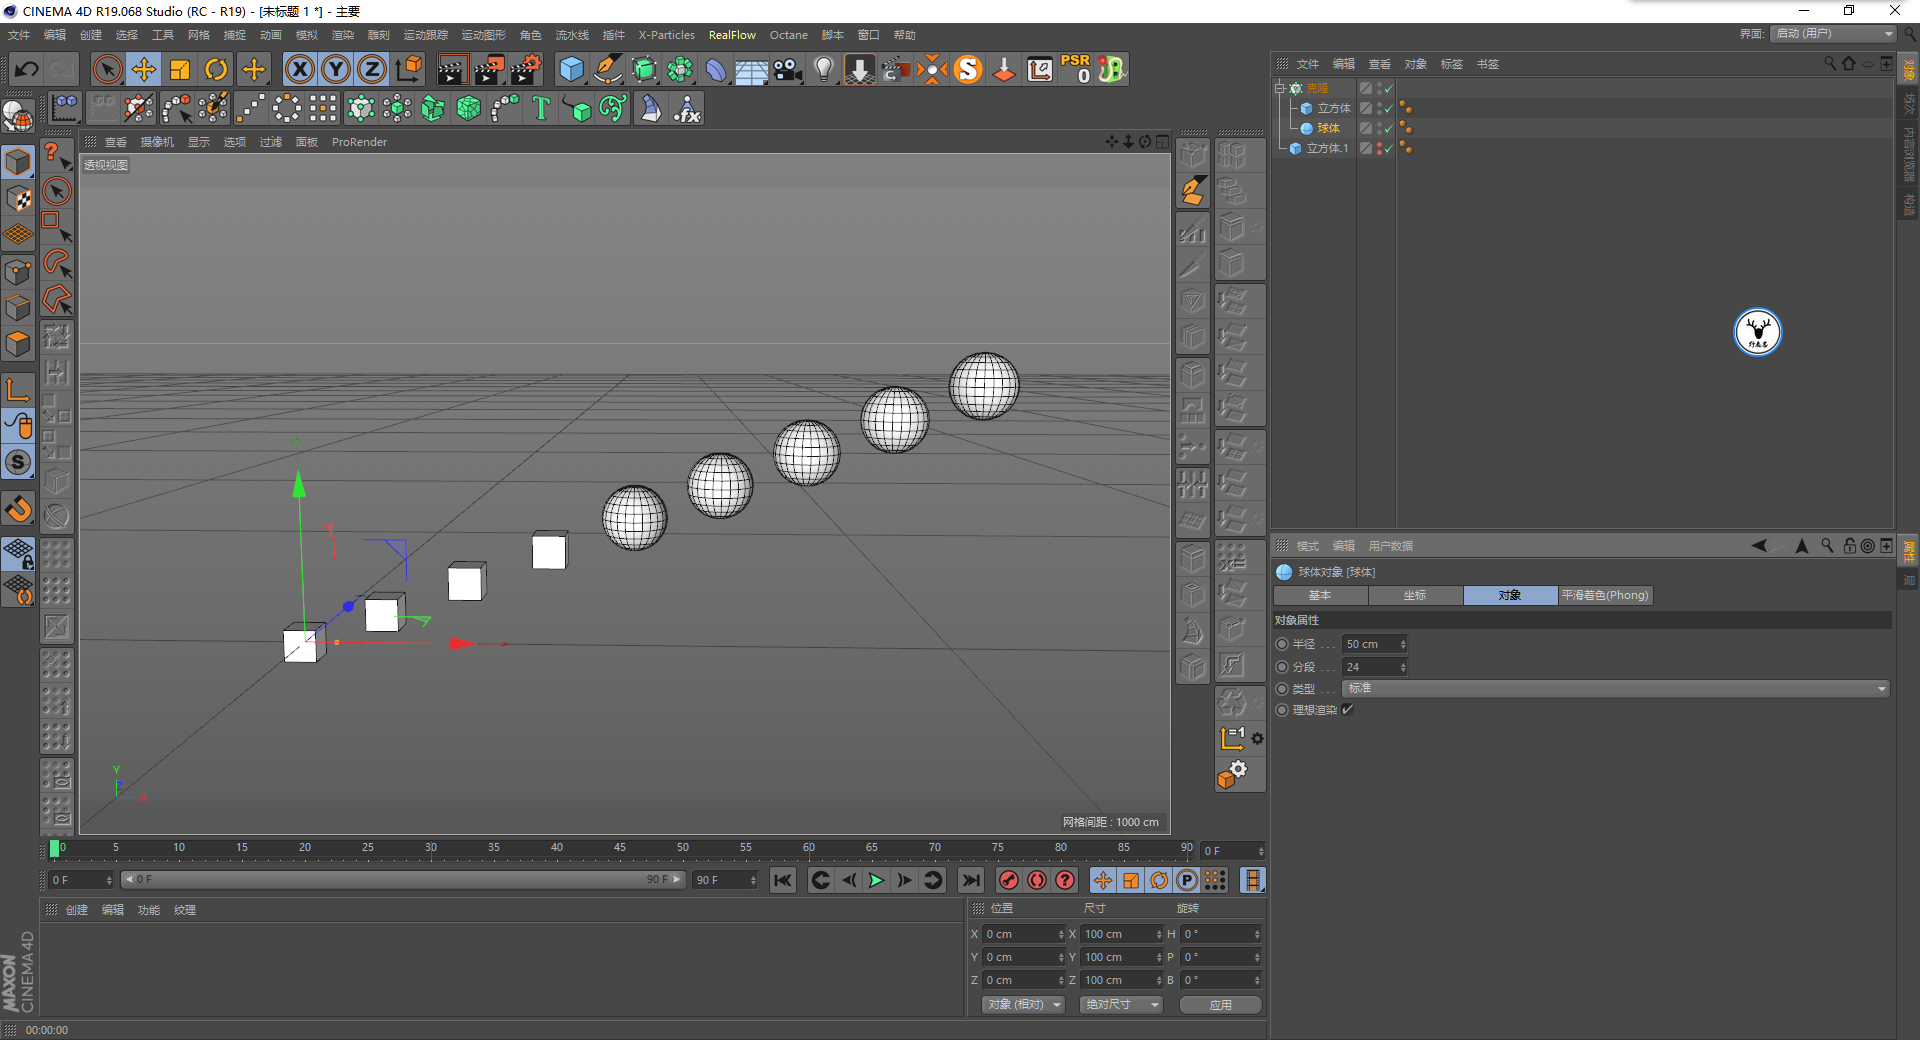Click the Render View clapperboard icon
This screenshot has width=1920, height=1040.
coord(452,70)
